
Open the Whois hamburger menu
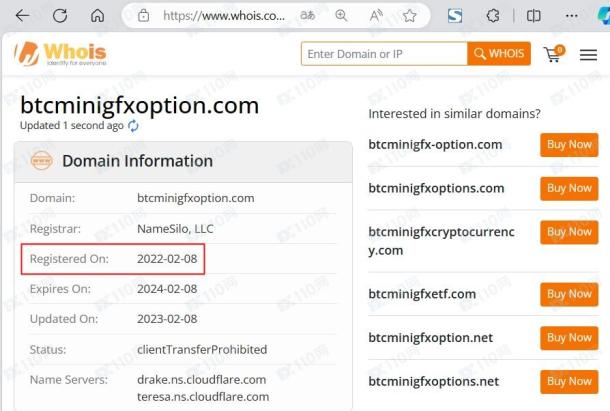[x=588, y=55]
